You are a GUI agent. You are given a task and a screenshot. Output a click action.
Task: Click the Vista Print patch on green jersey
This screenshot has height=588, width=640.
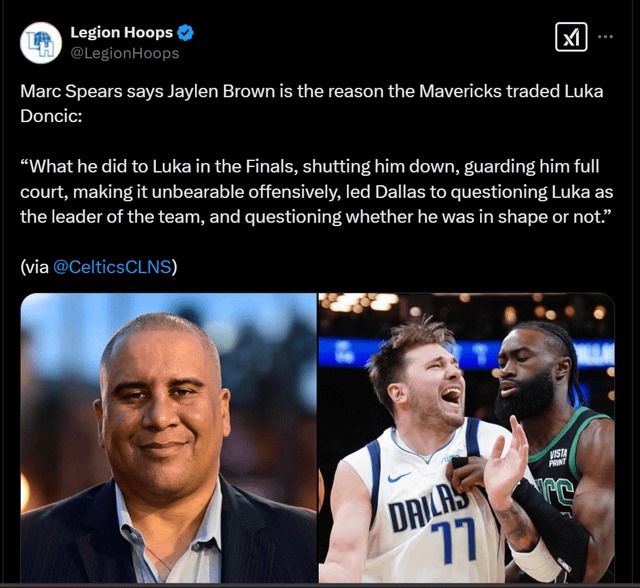click(x=558, y=457)
